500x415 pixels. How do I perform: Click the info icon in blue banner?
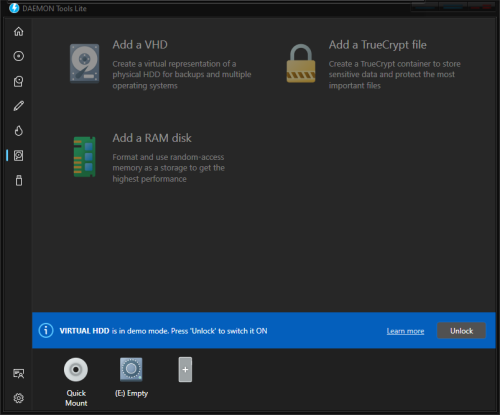[x=46, y=331]
